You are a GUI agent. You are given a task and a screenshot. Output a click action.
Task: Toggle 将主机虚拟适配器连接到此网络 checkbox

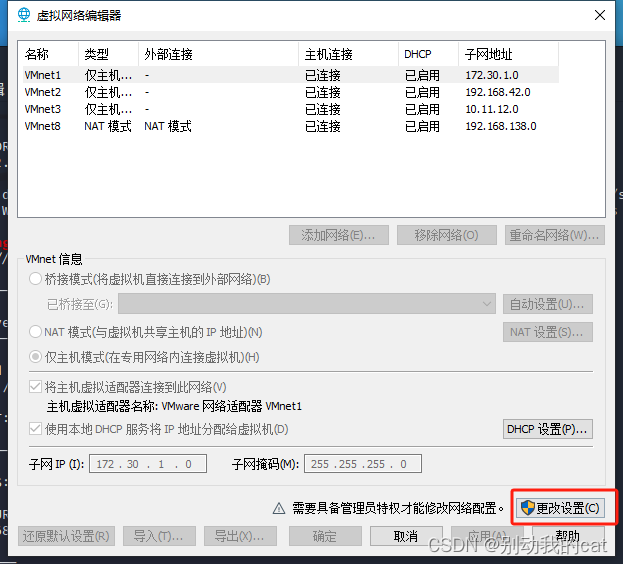pos(35,386)
